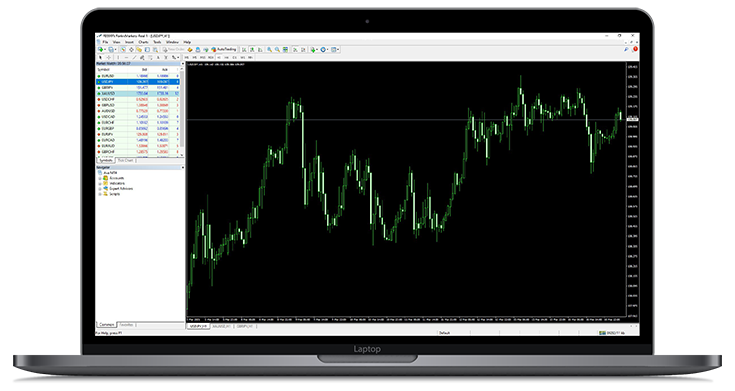Toggle Chart Shift icon

(303, 49)
